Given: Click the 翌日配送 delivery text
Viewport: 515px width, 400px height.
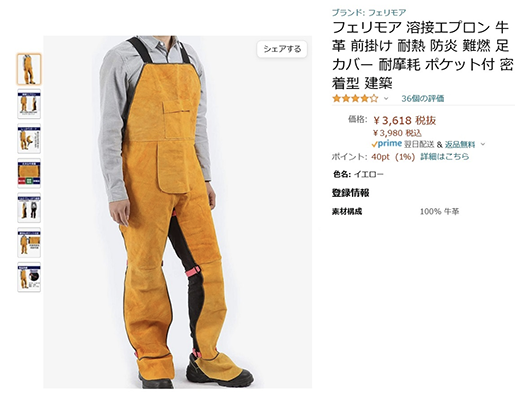Looking at the screenshot, I should point(419,144).
